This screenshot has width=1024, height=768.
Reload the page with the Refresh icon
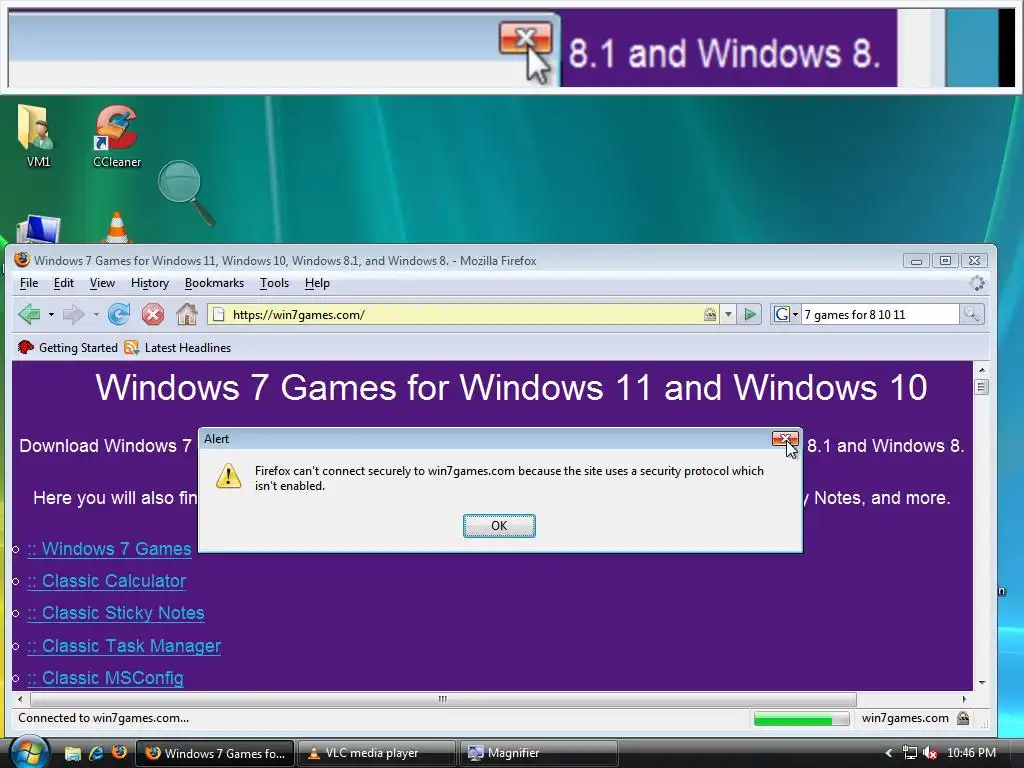119,314
